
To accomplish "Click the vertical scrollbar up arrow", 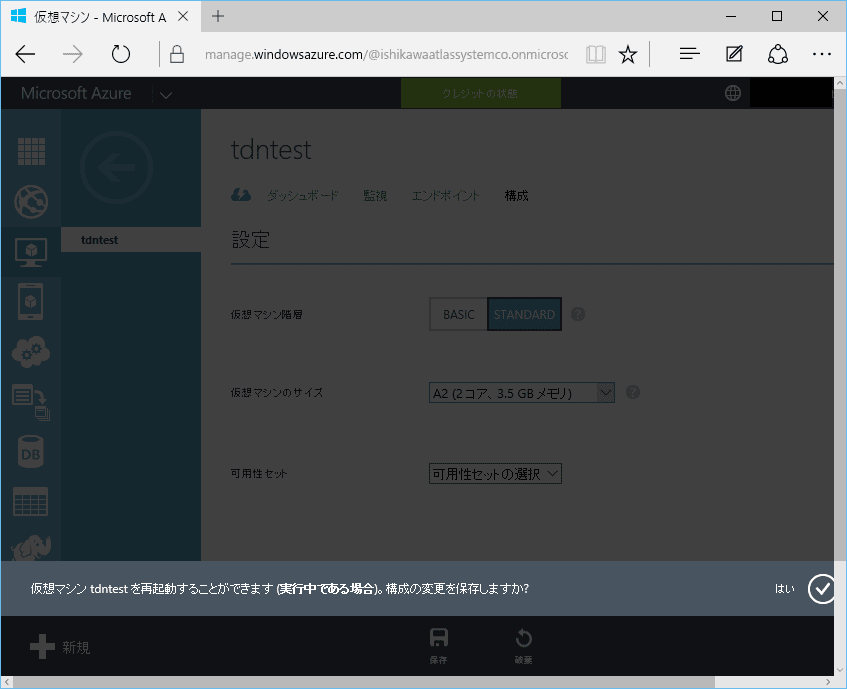I will pos(840,83).
